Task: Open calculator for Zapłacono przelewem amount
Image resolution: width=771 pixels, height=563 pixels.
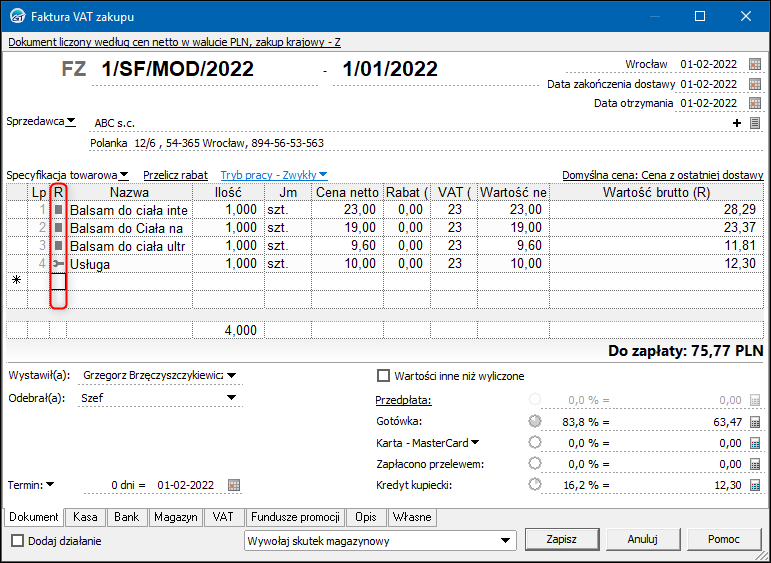Action: (755, 464)
